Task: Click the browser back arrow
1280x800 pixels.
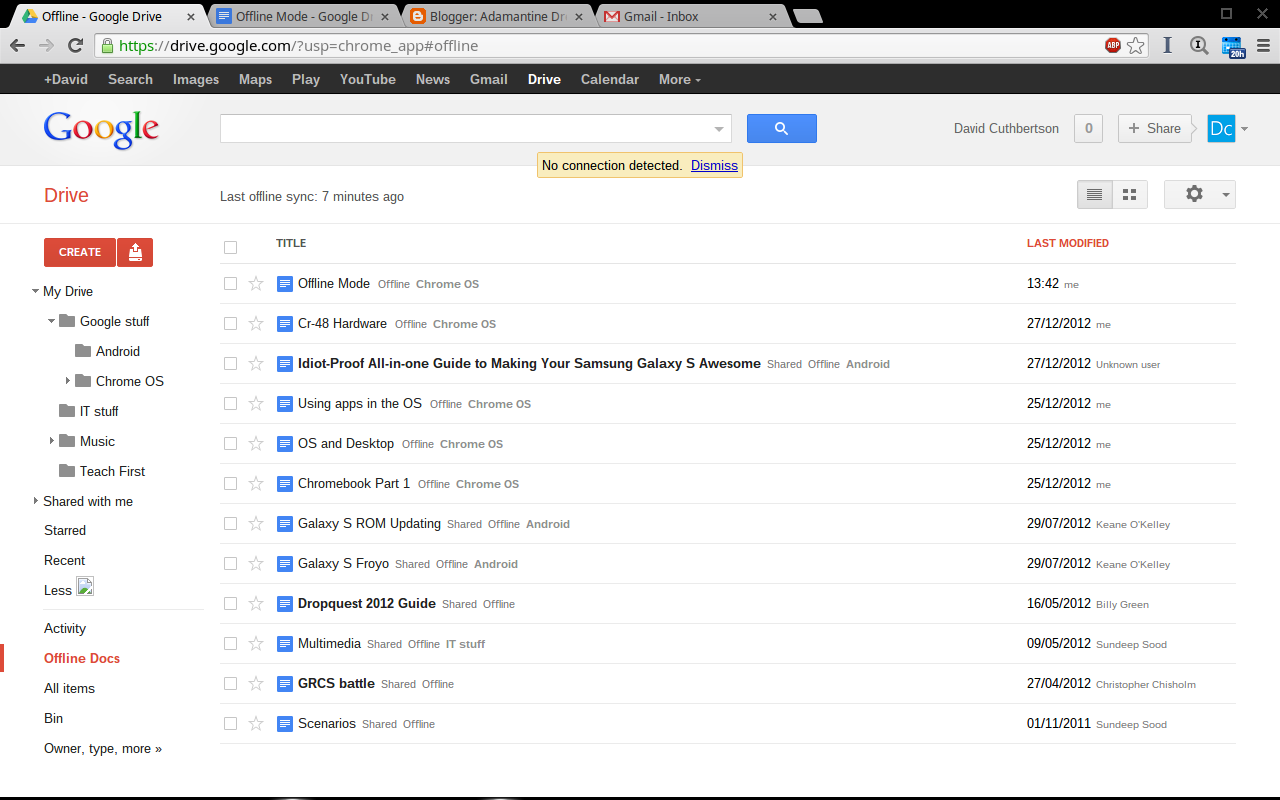Action: [x=17, y=46]
